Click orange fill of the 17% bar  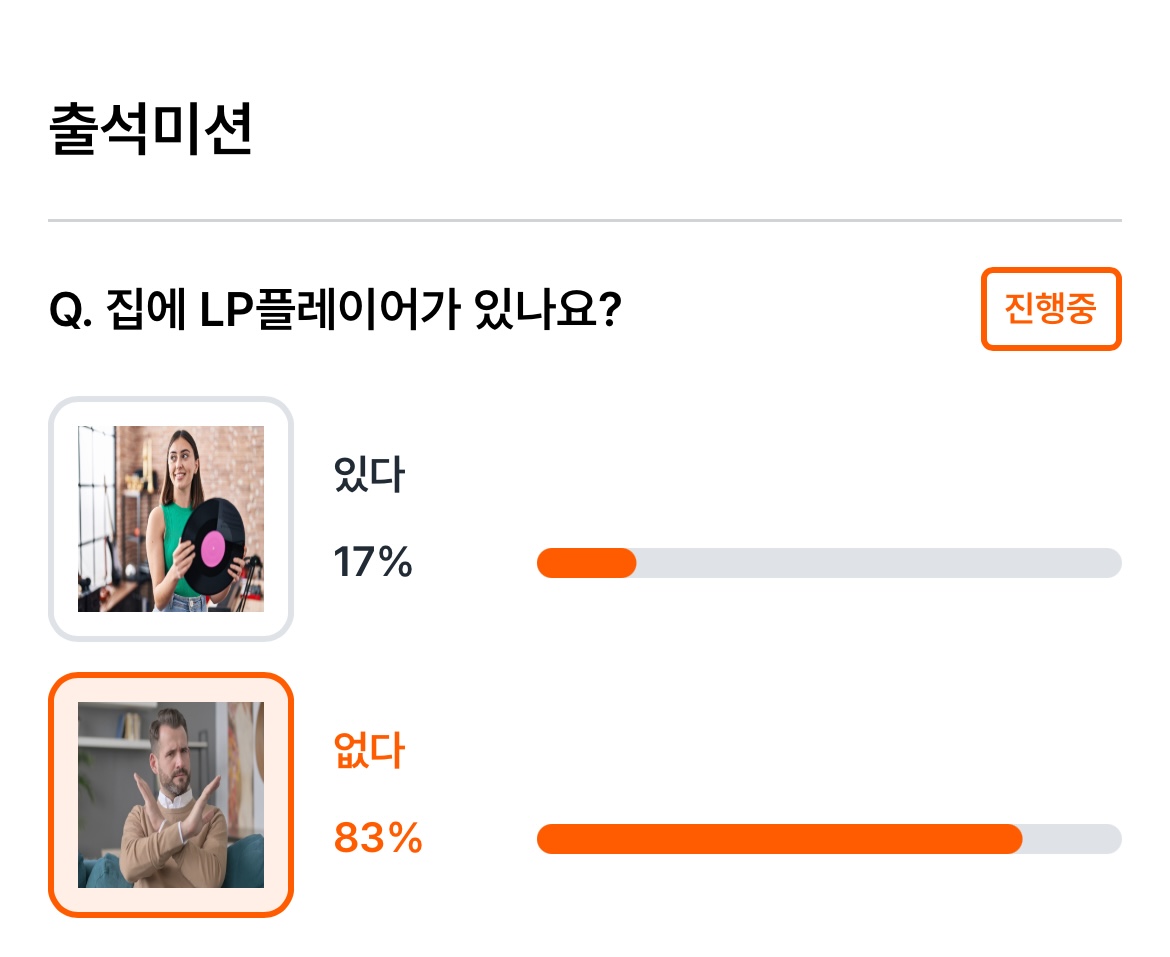click(x=586, y=562)
